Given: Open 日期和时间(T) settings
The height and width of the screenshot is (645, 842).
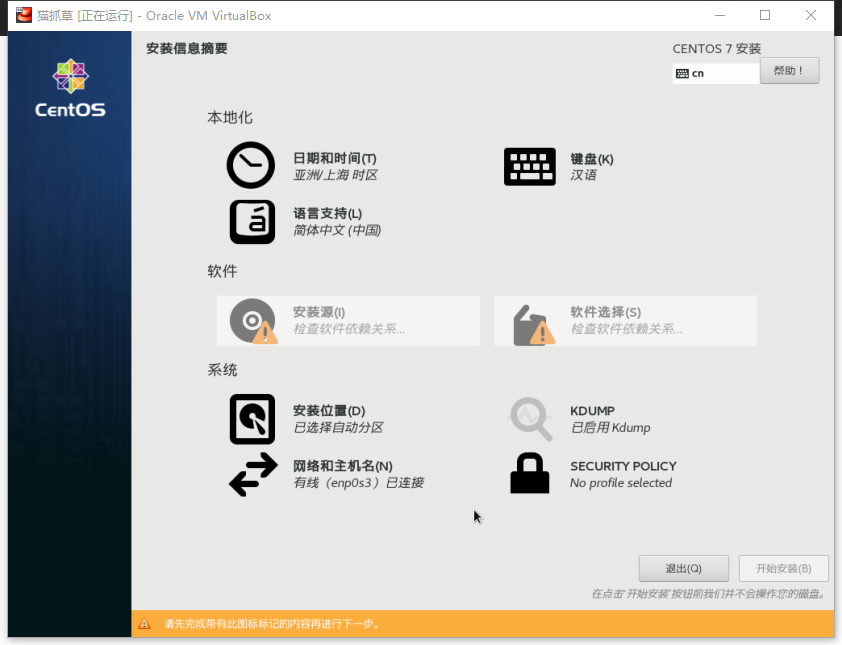Looking at the screenshot, I should click(x=335, y=158).
